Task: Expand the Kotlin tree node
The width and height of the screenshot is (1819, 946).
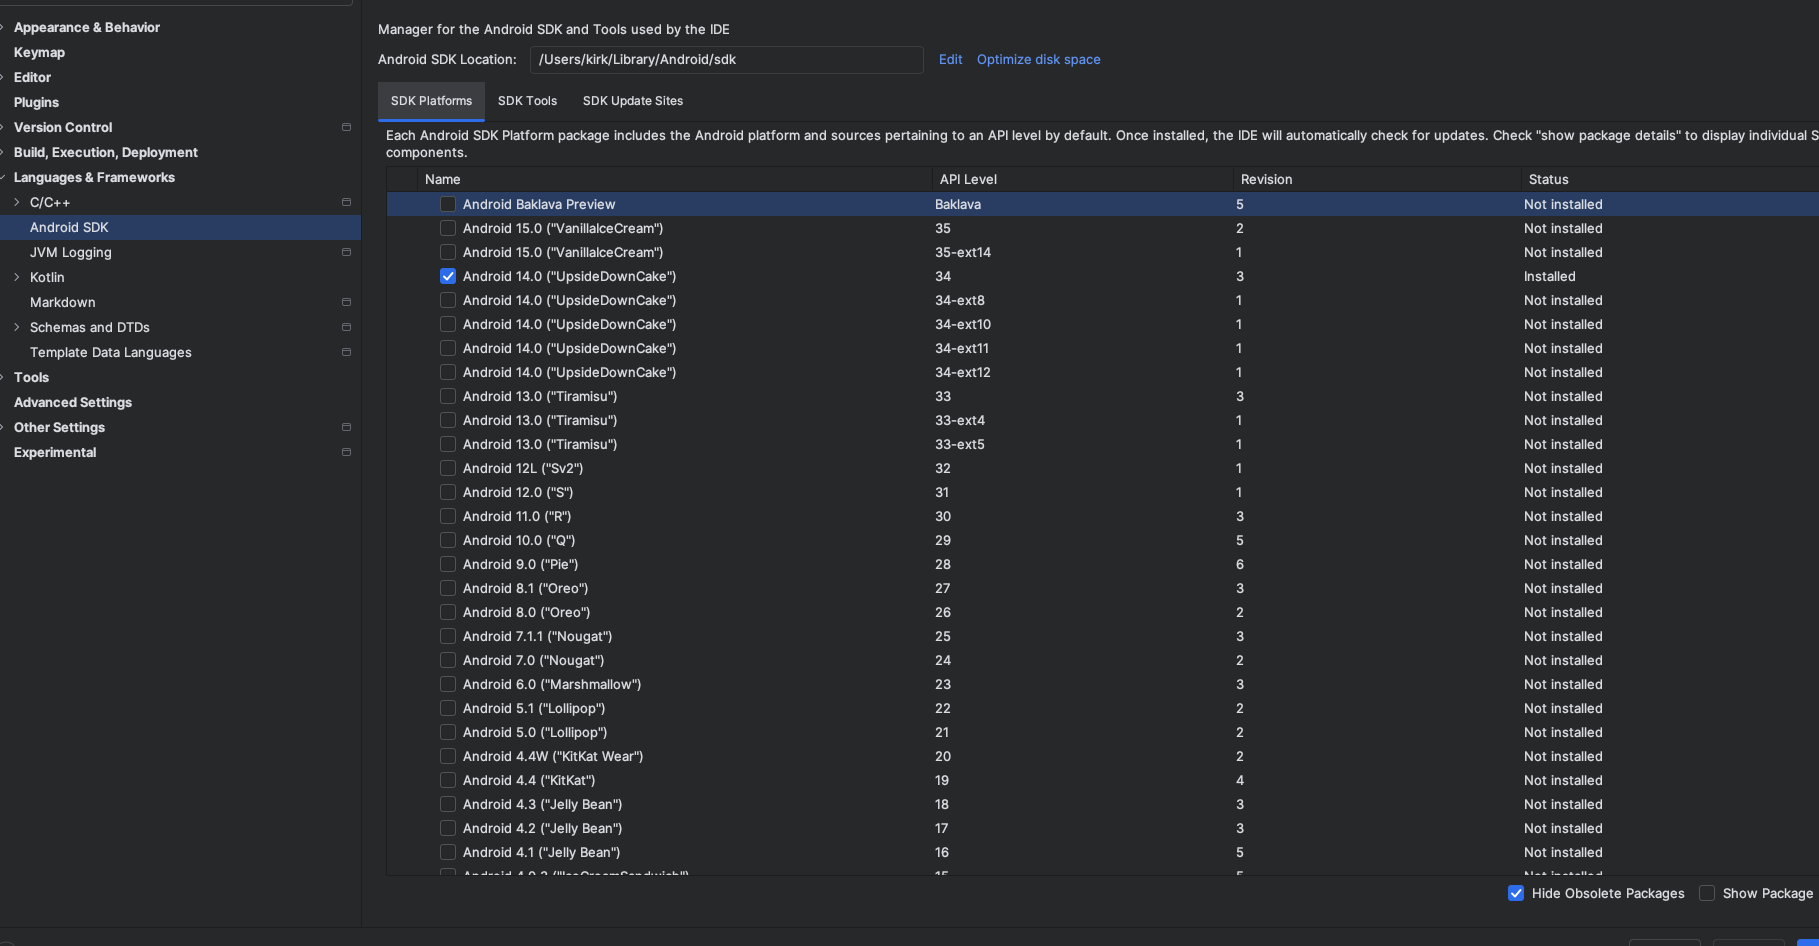Action: click(16, 277)
